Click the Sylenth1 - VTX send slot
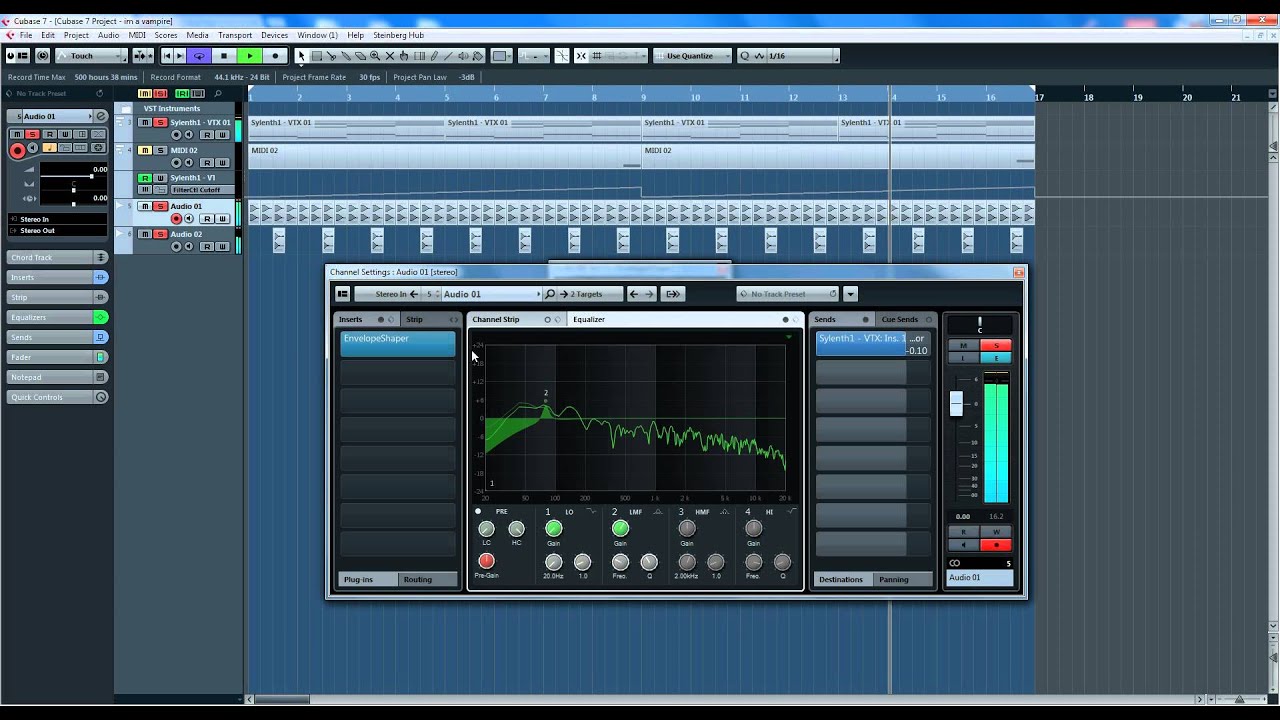This screenshot has height=720, width=1280. point(873,343)
